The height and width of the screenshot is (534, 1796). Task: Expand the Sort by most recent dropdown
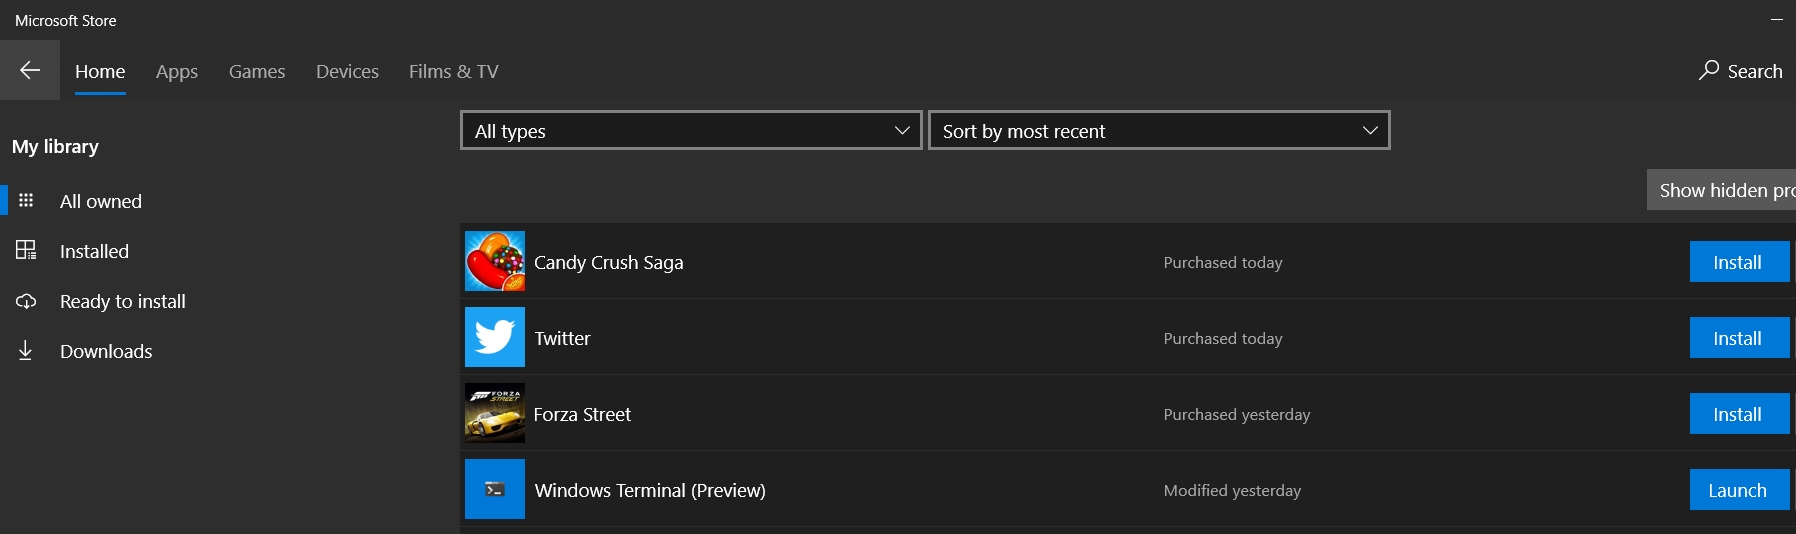pyautogui.click(x=1159, y=130)
